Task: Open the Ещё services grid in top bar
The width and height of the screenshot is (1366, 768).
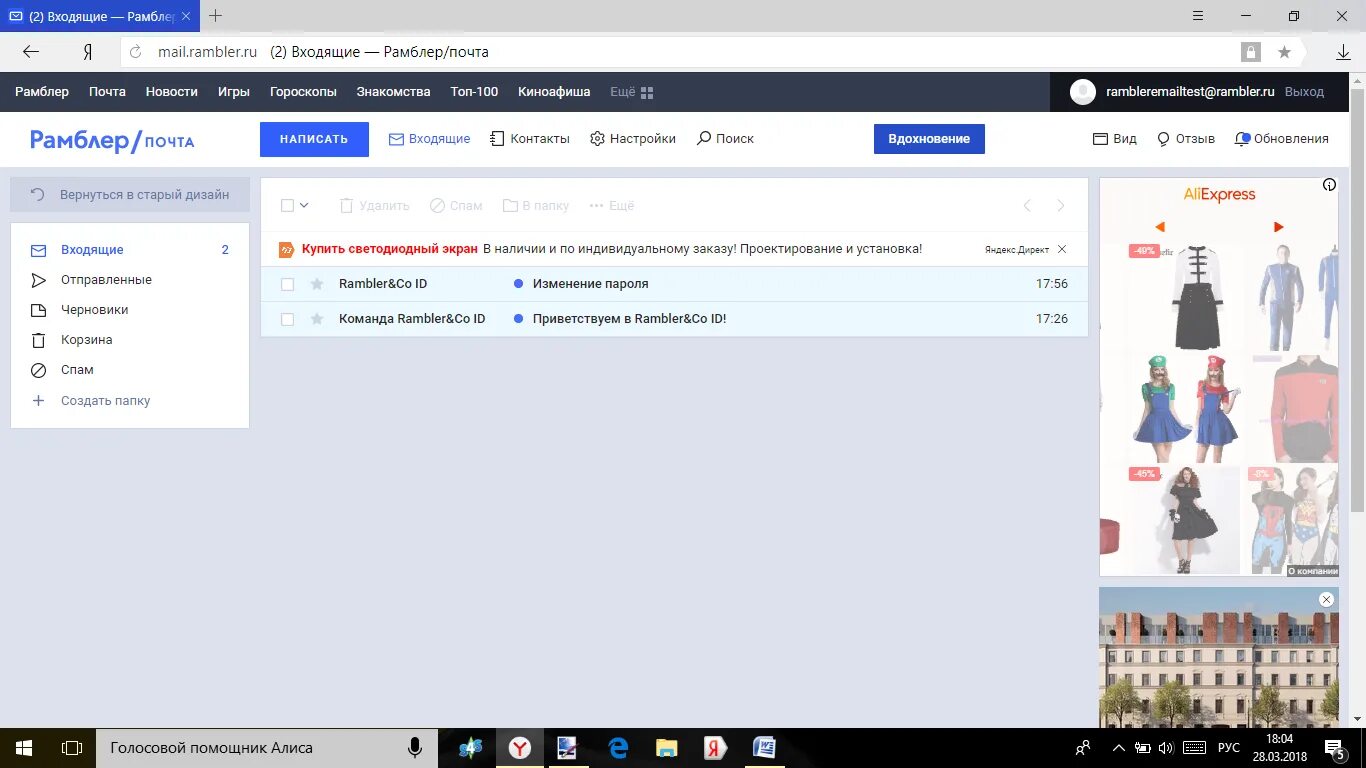Action: click(x=632, y=92)
